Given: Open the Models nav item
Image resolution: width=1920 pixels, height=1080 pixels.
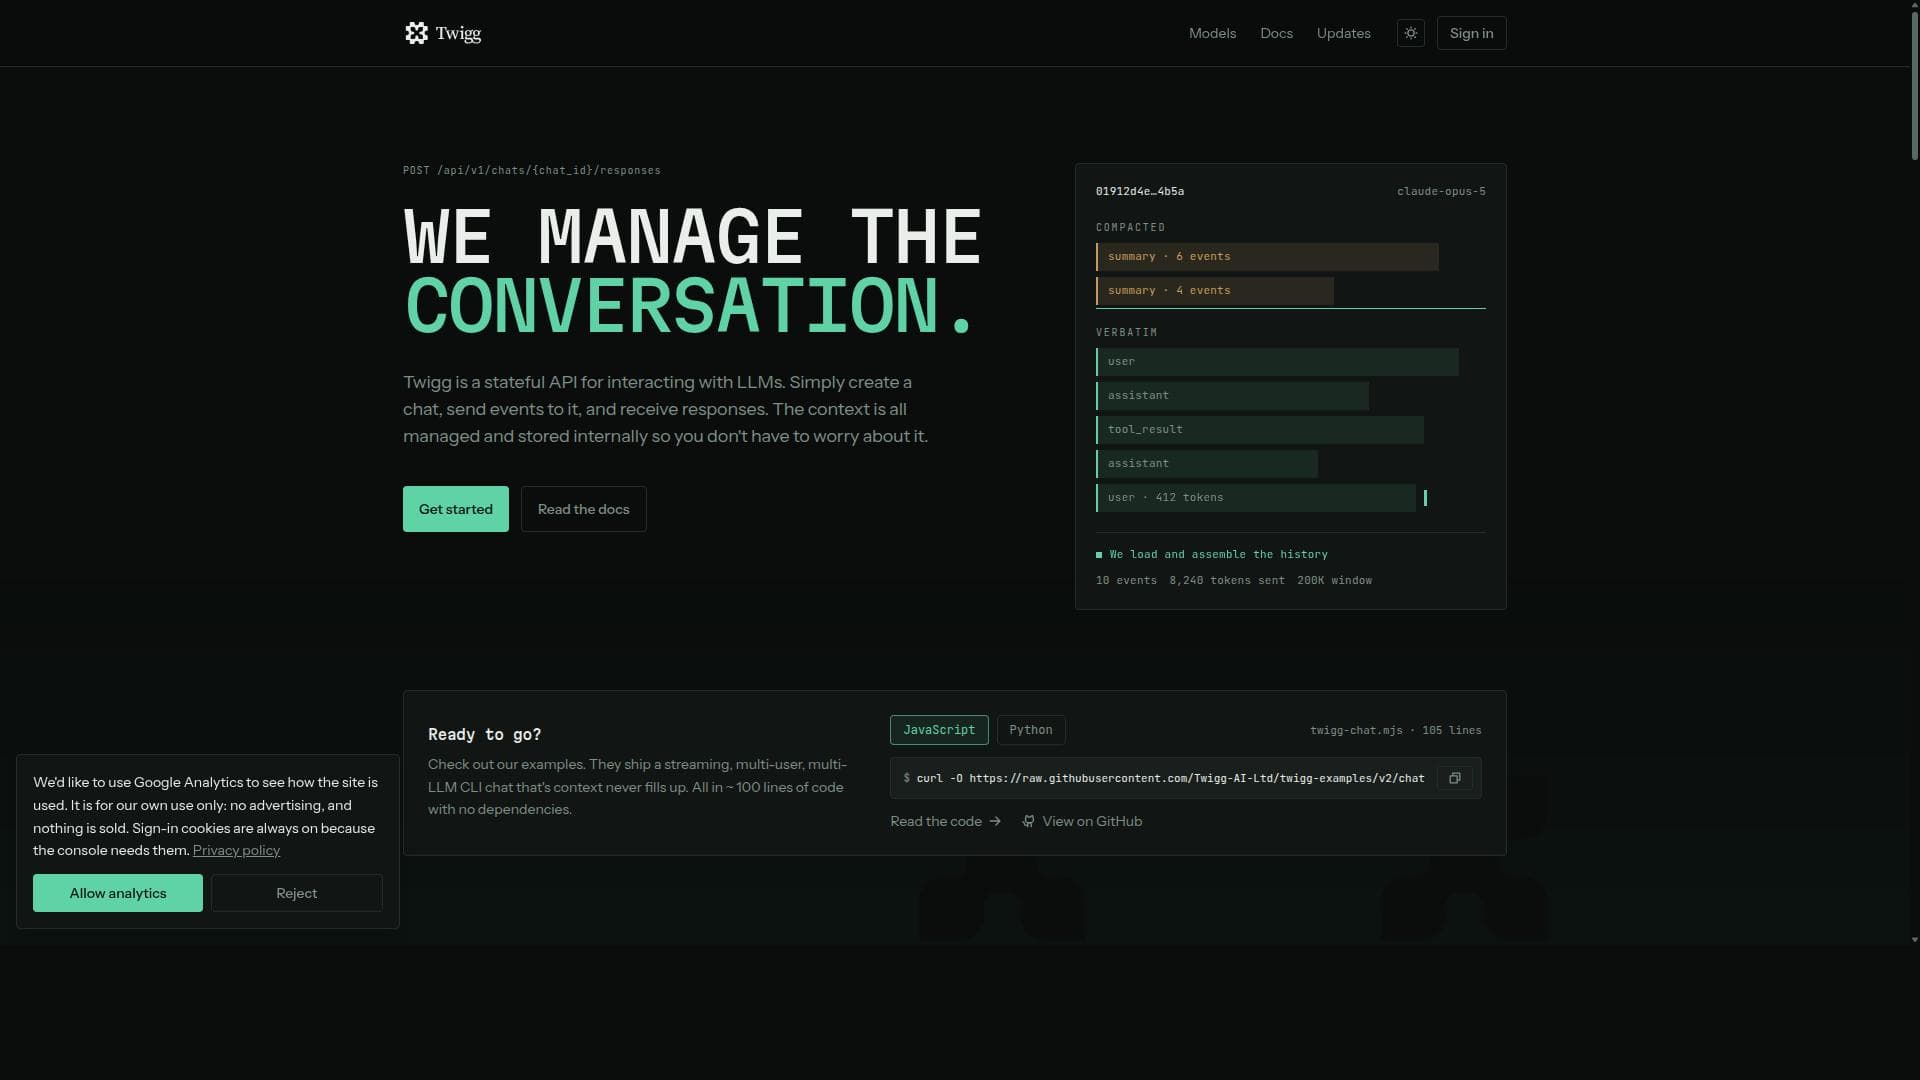Looking at the screenshot, I should tap(1212, 33).
